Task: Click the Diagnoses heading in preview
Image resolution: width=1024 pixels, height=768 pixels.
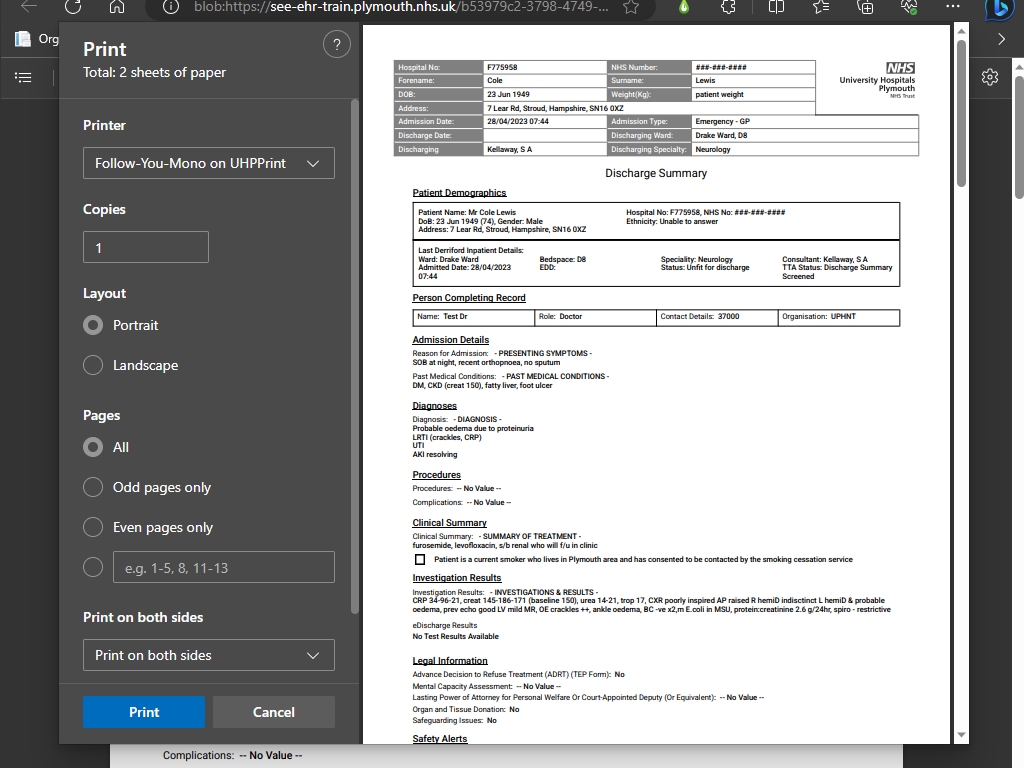Action: click(x=434, y=406)
